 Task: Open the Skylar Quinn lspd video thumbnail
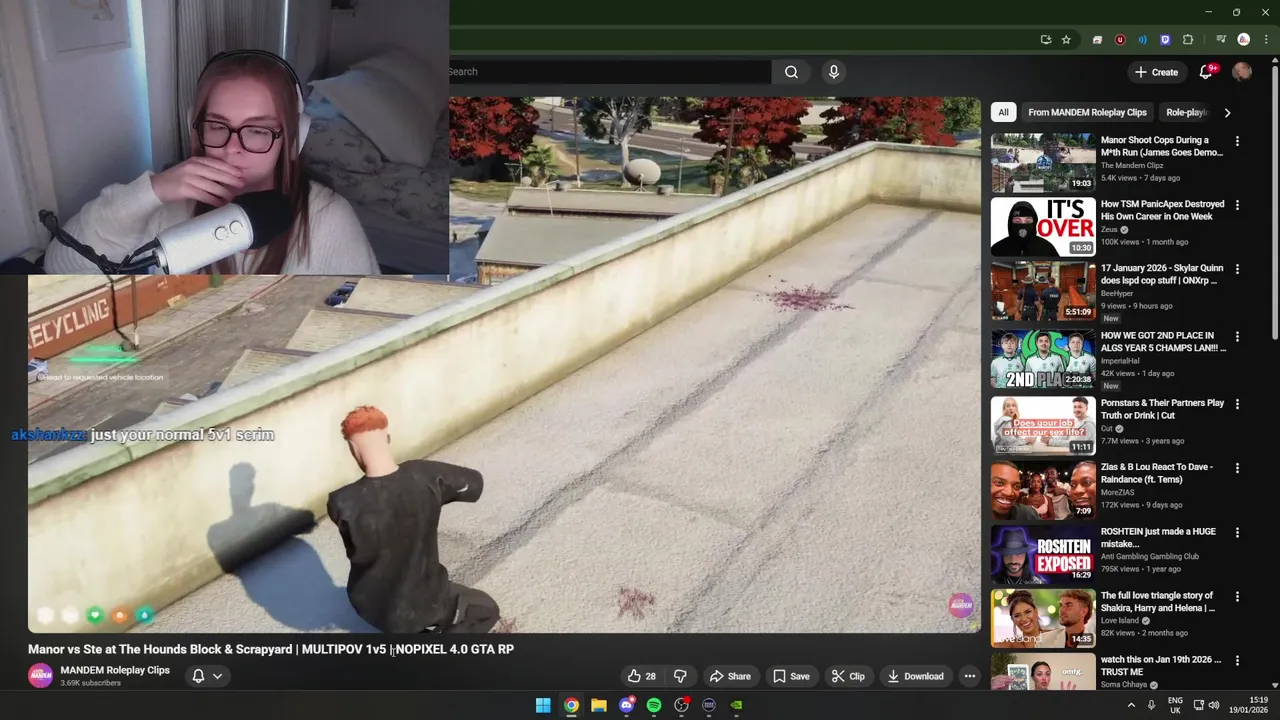click(x=1043, y=290)
